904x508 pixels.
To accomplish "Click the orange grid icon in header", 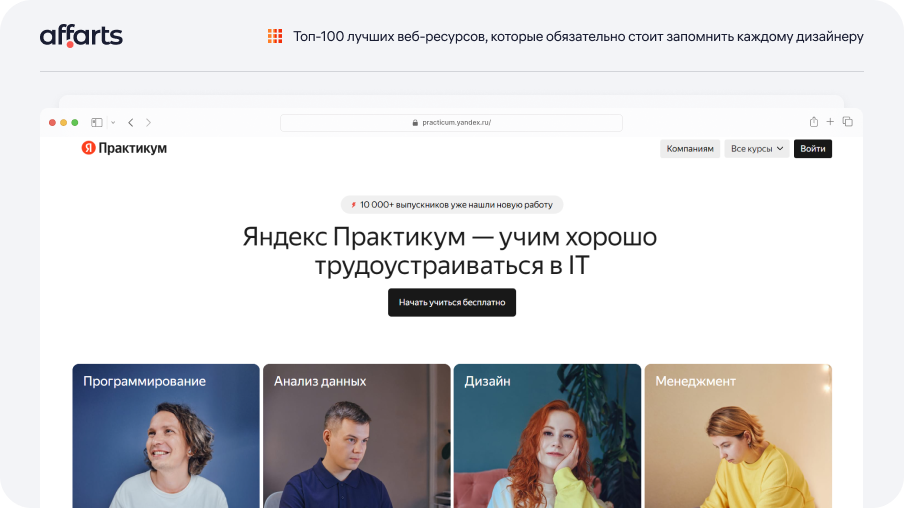I will [x=275, y=36].
